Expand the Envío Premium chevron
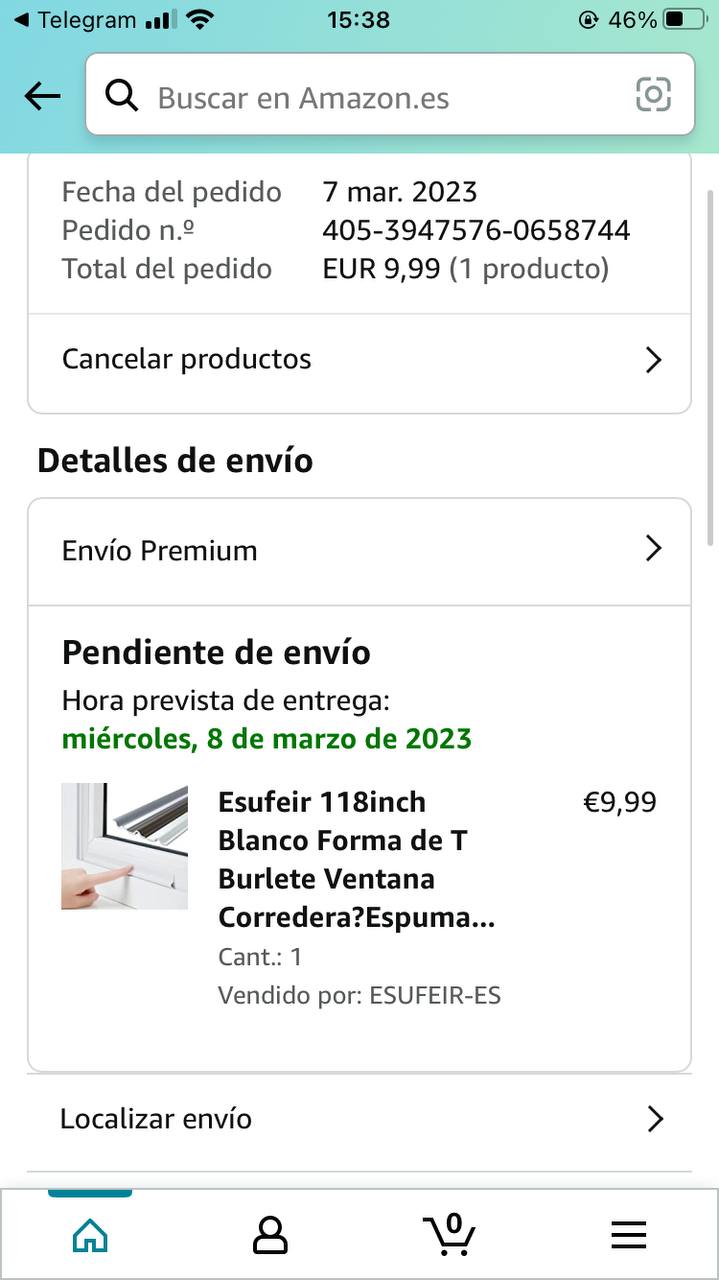This screenshot has height=1280, width=719. pyautogui.click(x=654, y=549)
